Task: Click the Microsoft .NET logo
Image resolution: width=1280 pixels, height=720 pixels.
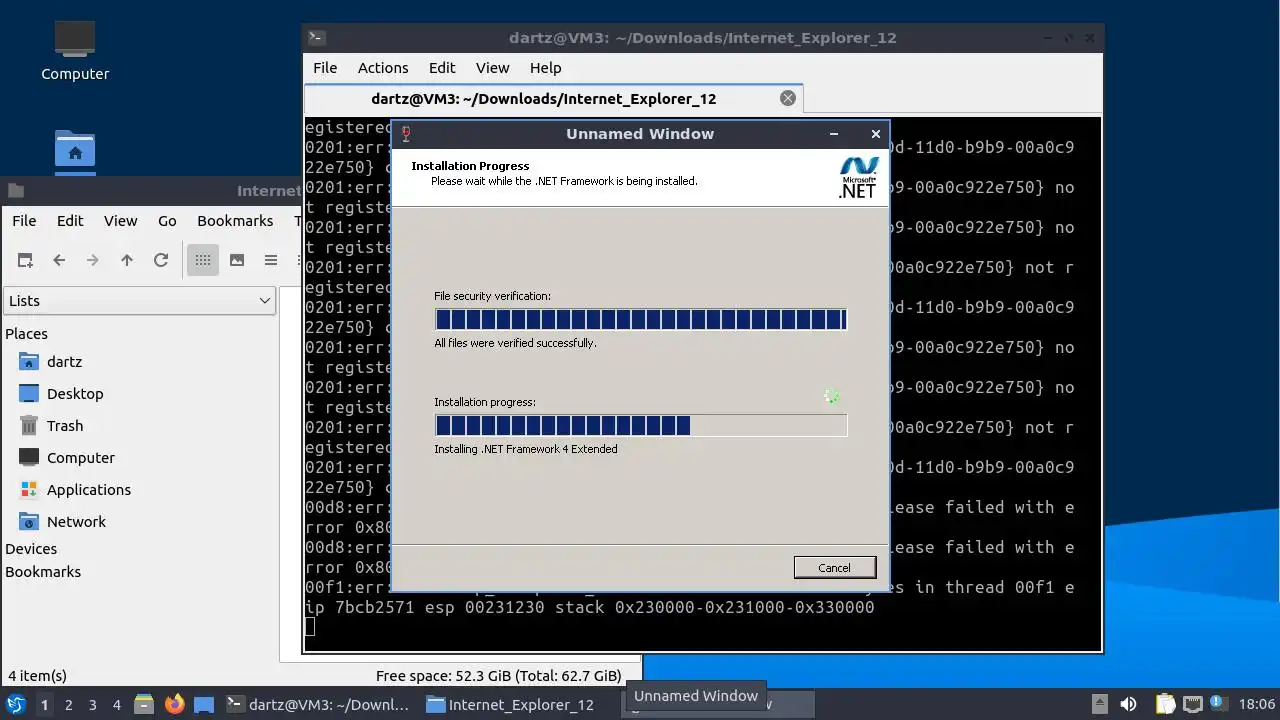Action: pyautogui.click(x=858, y=178)
